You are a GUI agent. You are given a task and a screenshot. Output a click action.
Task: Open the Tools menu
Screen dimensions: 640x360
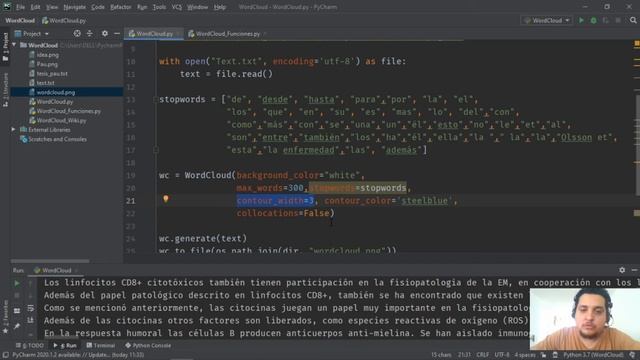click(x=160, y=7)
